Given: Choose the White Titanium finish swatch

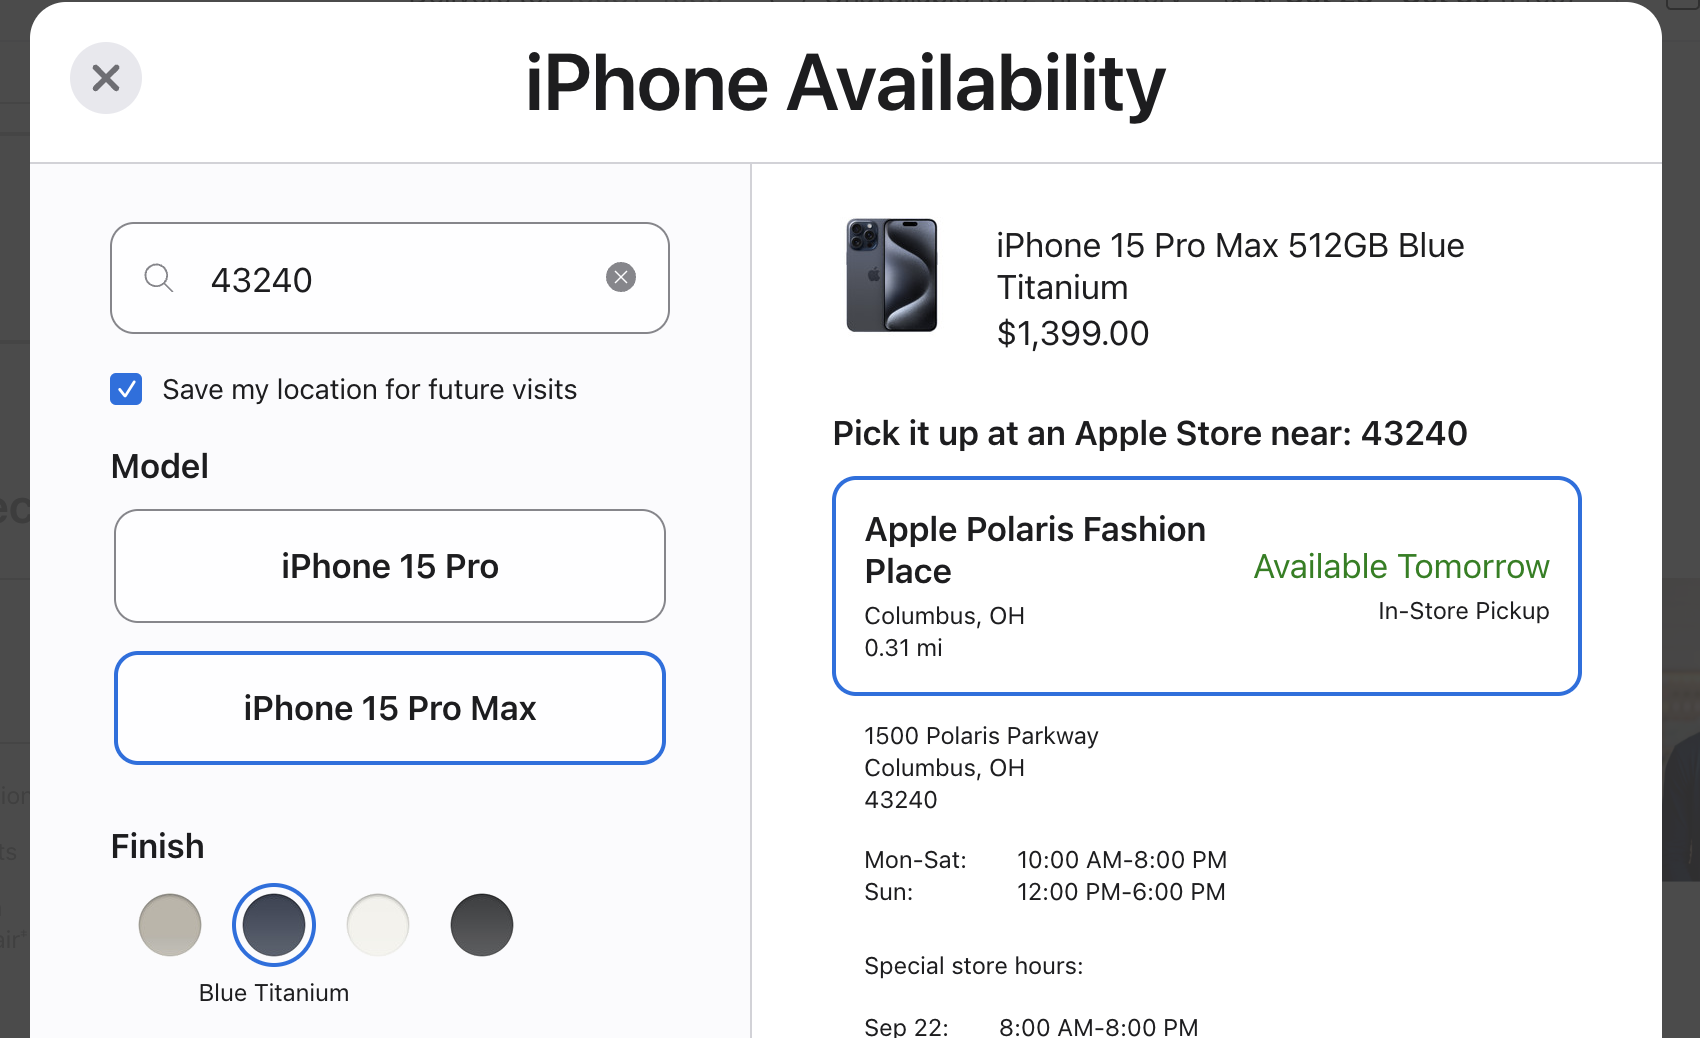Looking at the screenshot, I should pos(378,925).
